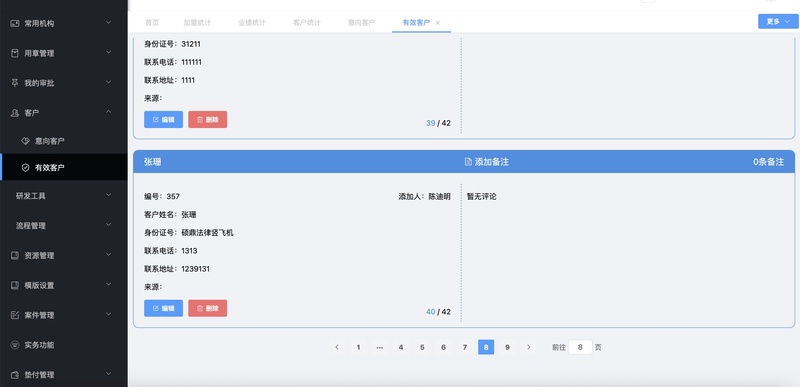The image size is (800, 387).
Task: Click 身份证号 value 31211
Action: pos(191,44)
